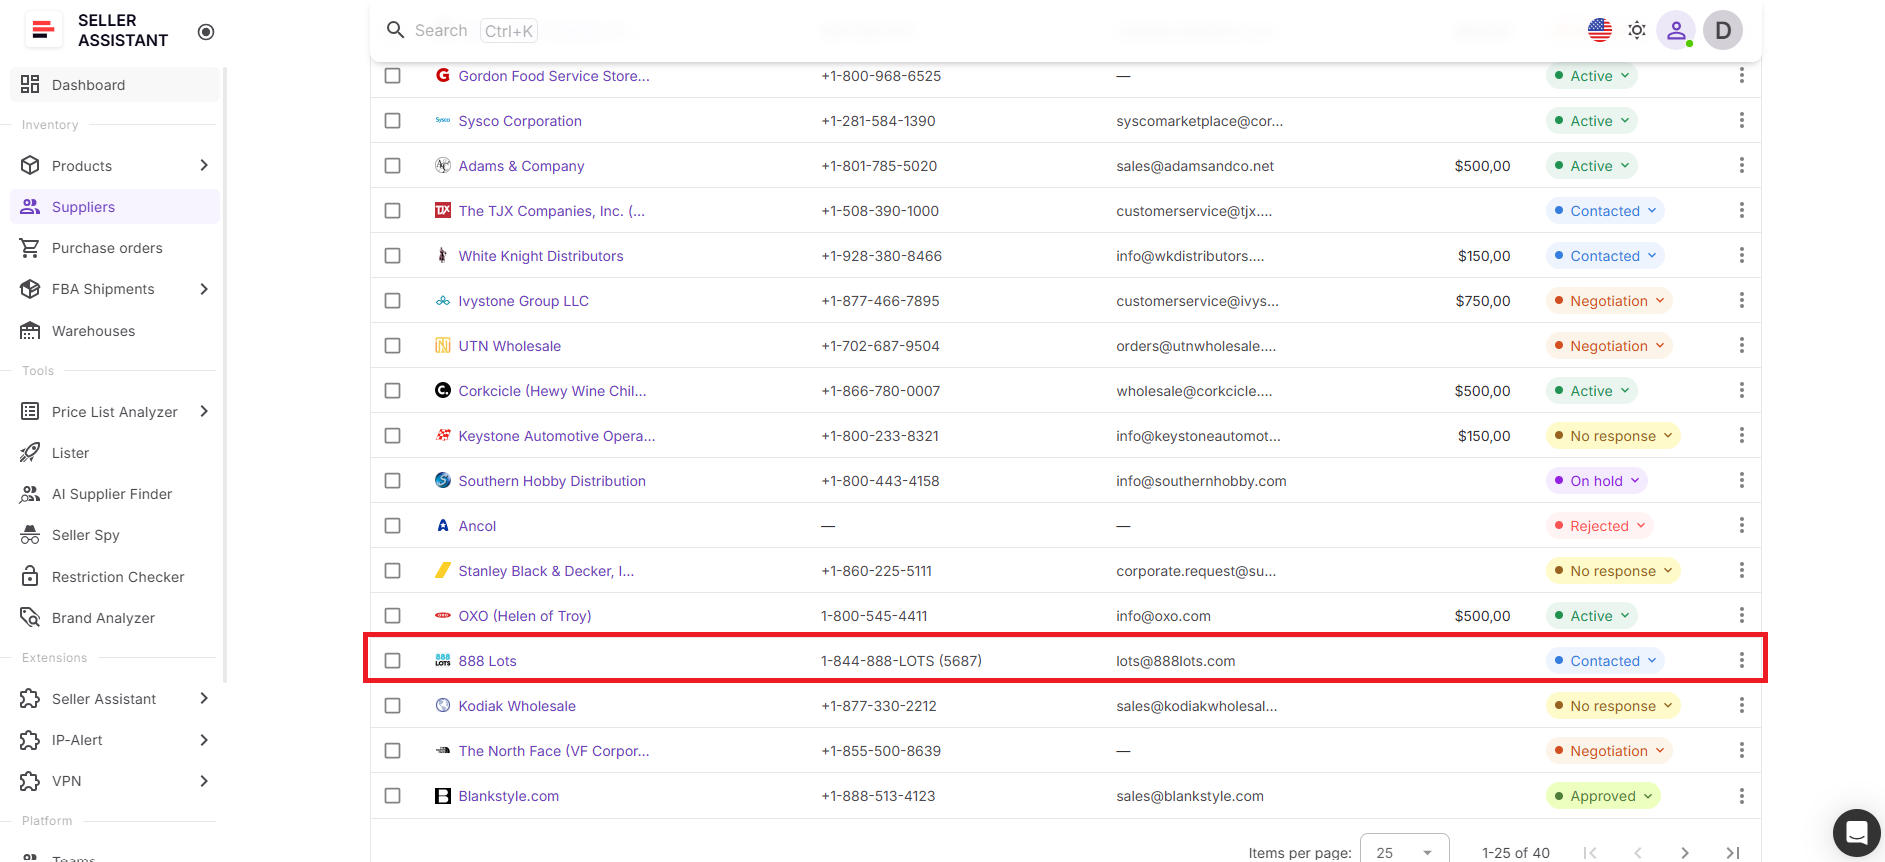Select the Adams & Company checkbox

[x=393, y=166]
